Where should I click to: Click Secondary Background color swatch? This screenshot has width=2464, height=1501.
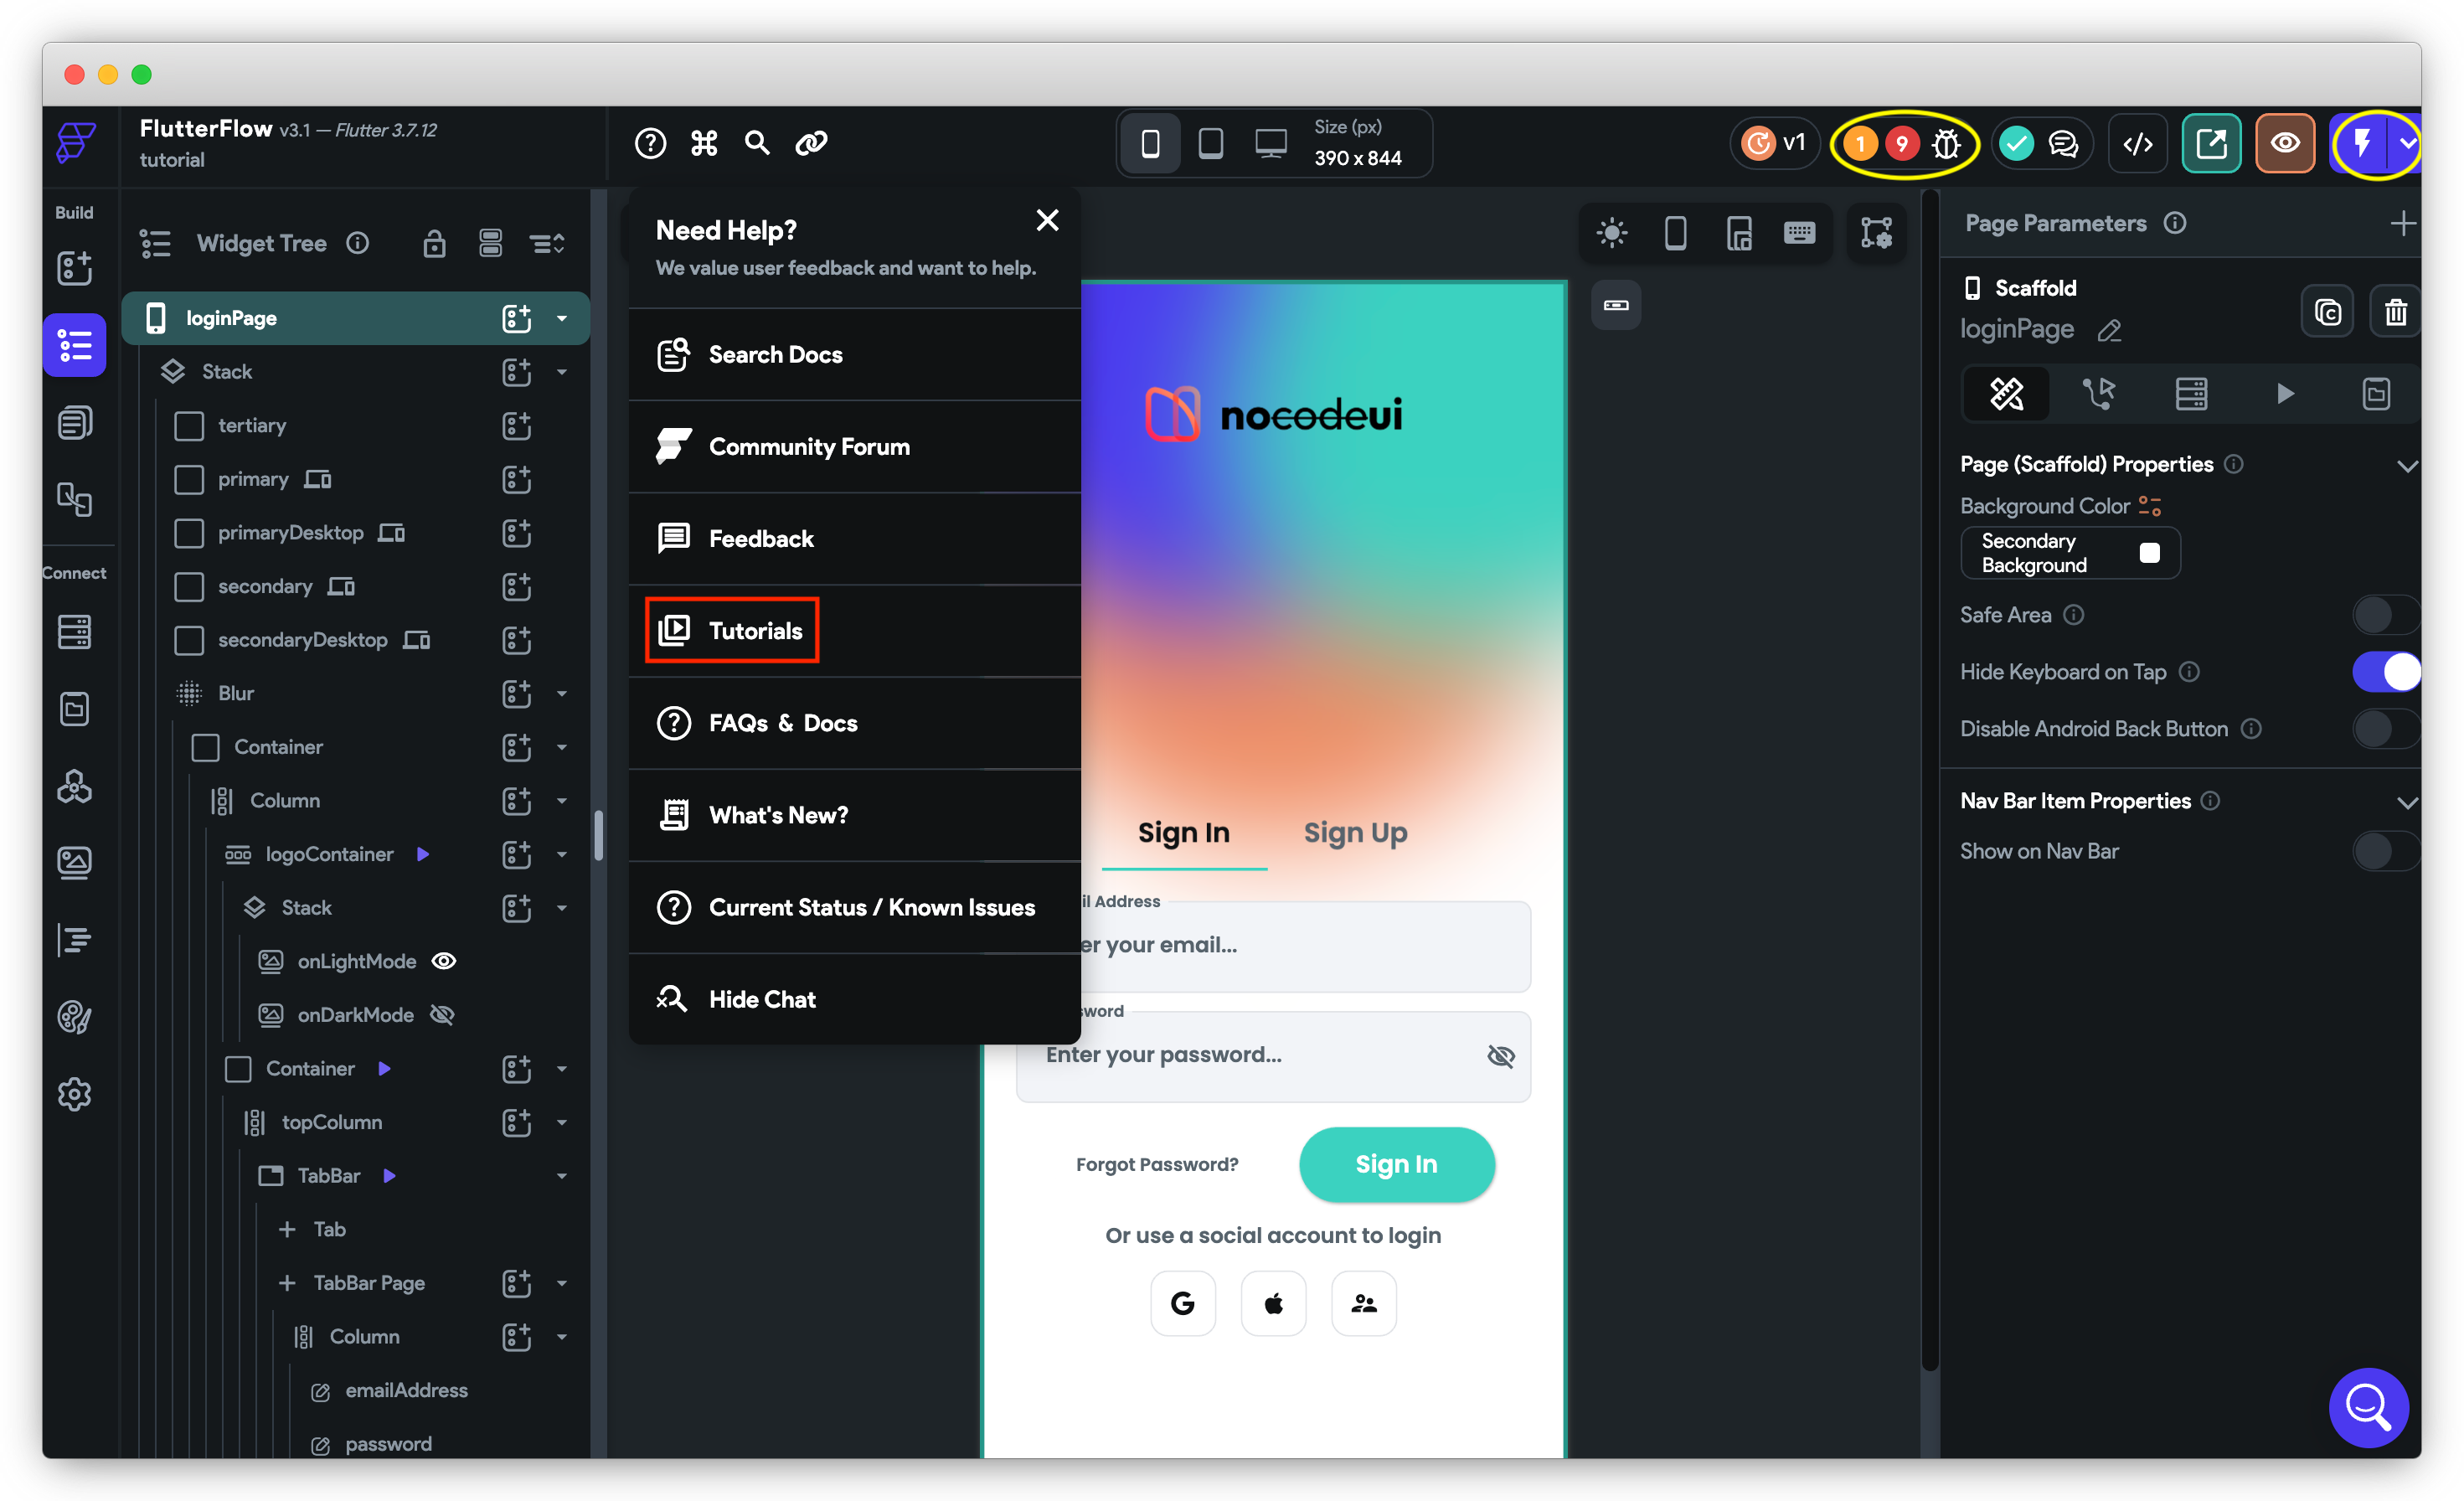2148,553
